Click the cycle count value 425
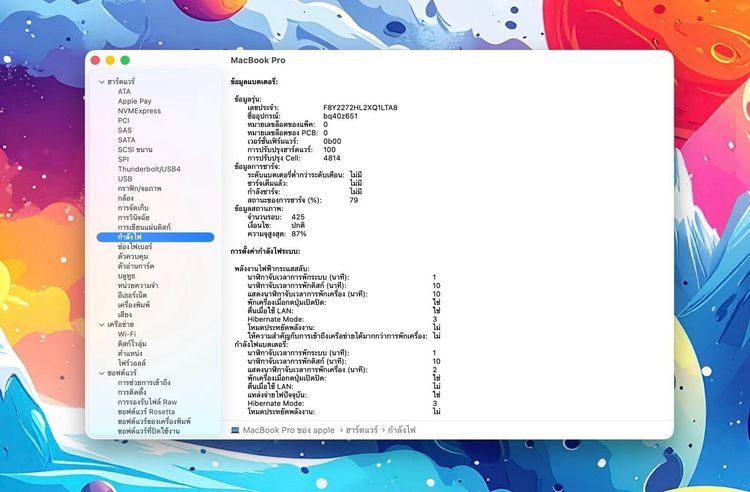 click(298, 217)
